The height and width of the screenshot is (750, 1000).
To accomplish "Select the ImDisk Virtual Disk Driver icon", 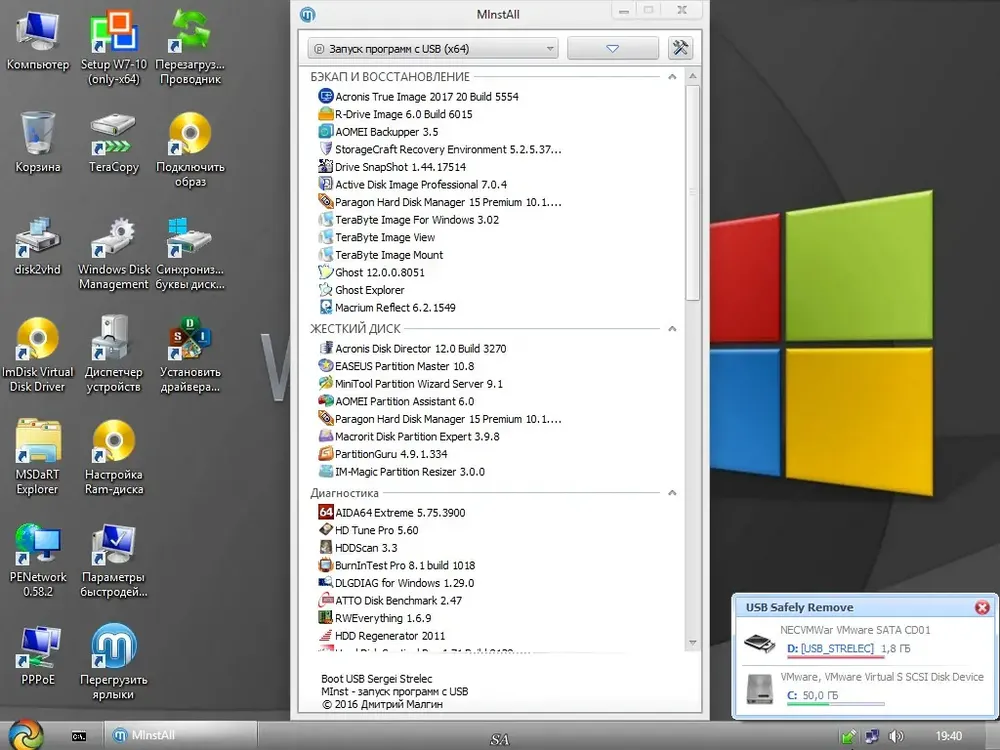I will click(x=38, y=354).
